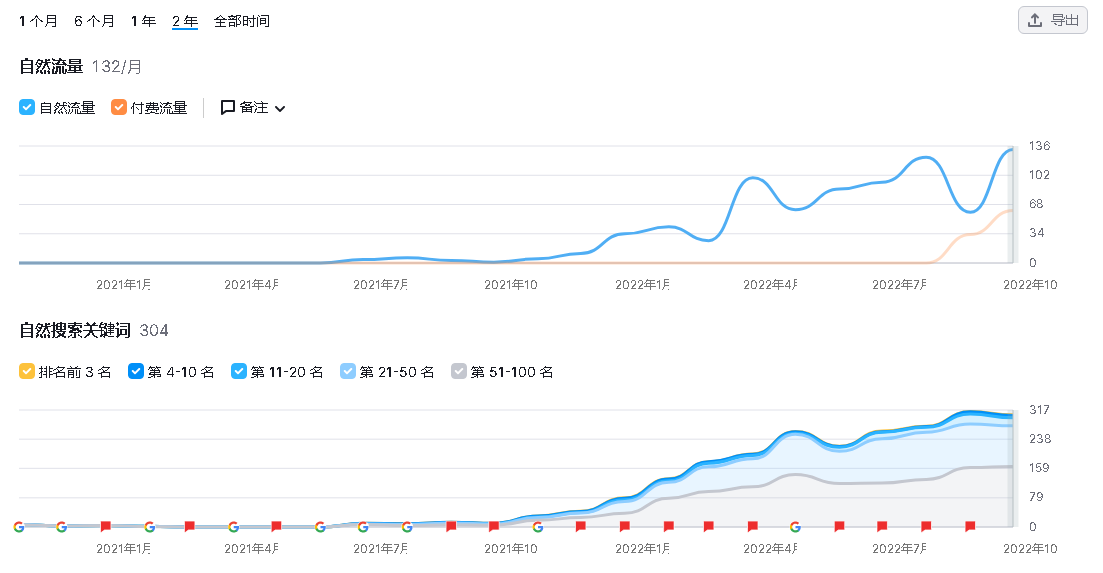Toggle the 第 21-50 名 checkbox
Image resolution: width=1103 pixels, height=573 pixels.
coord(348,371)
